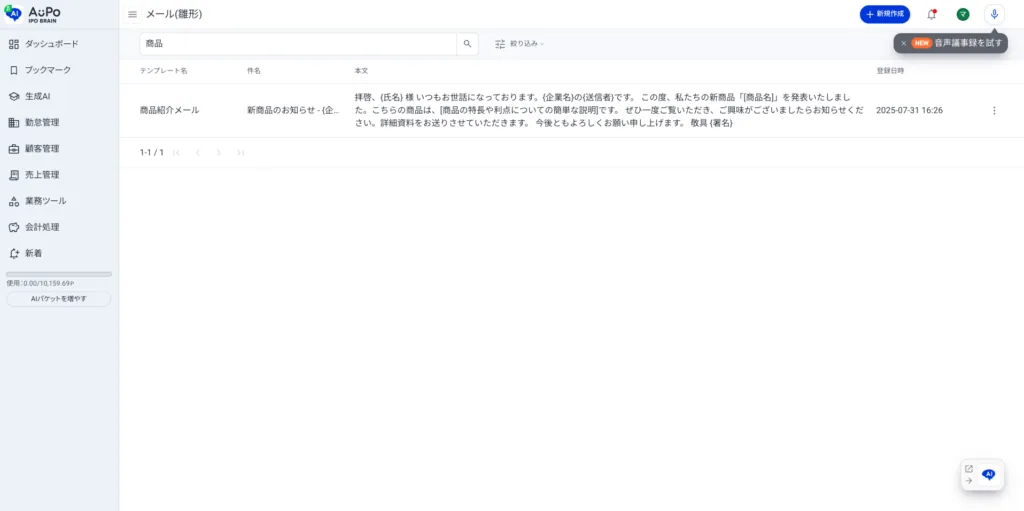
Task: Click the 会計処理 piggy bank icon
Action: tap(14, 227)
